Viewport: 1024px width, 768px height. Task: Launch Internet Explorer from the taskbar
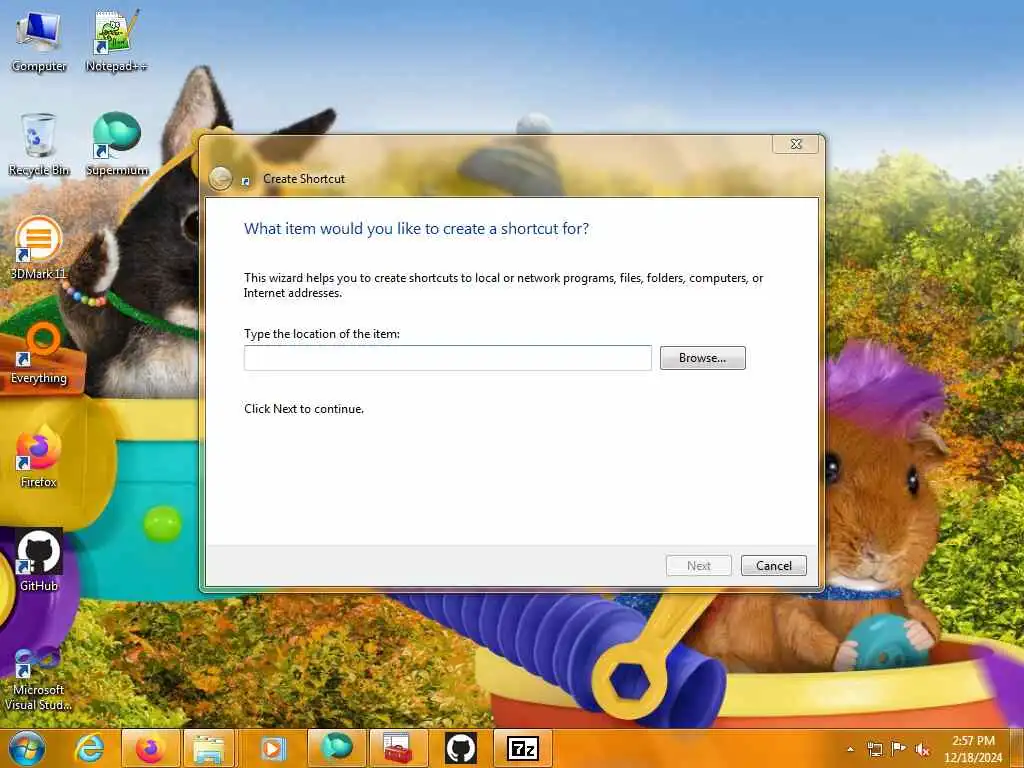89,748
